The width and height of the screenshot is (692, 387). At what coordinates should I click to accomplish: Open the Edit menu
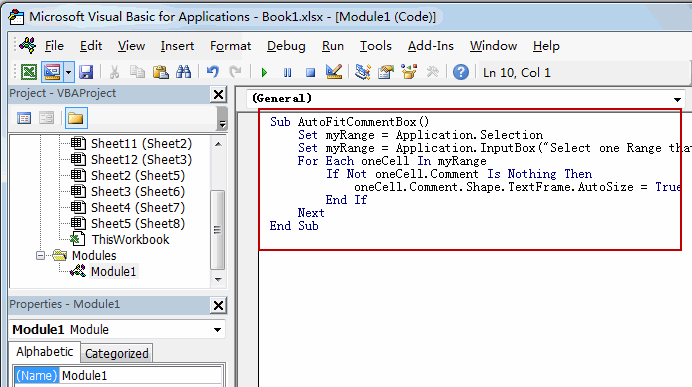click(x=91, y=45)
